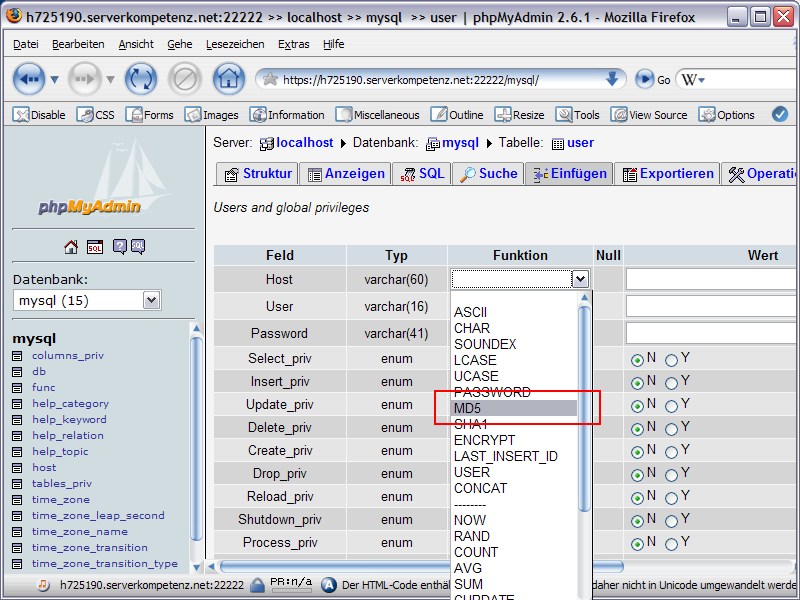Select Y for Delete_priv
This screenshot has height=600, width=800.
pos(671,429)
